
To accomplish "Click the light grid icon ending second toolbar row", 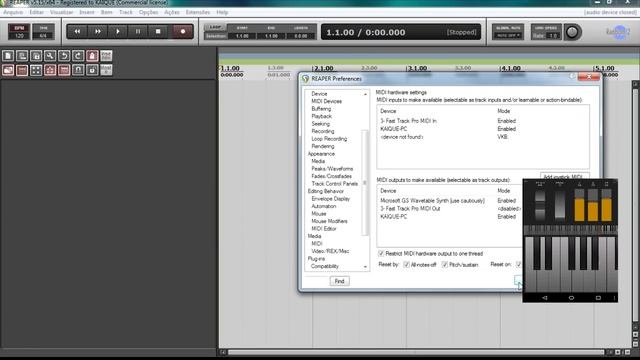I will click(x=106, y=70).
